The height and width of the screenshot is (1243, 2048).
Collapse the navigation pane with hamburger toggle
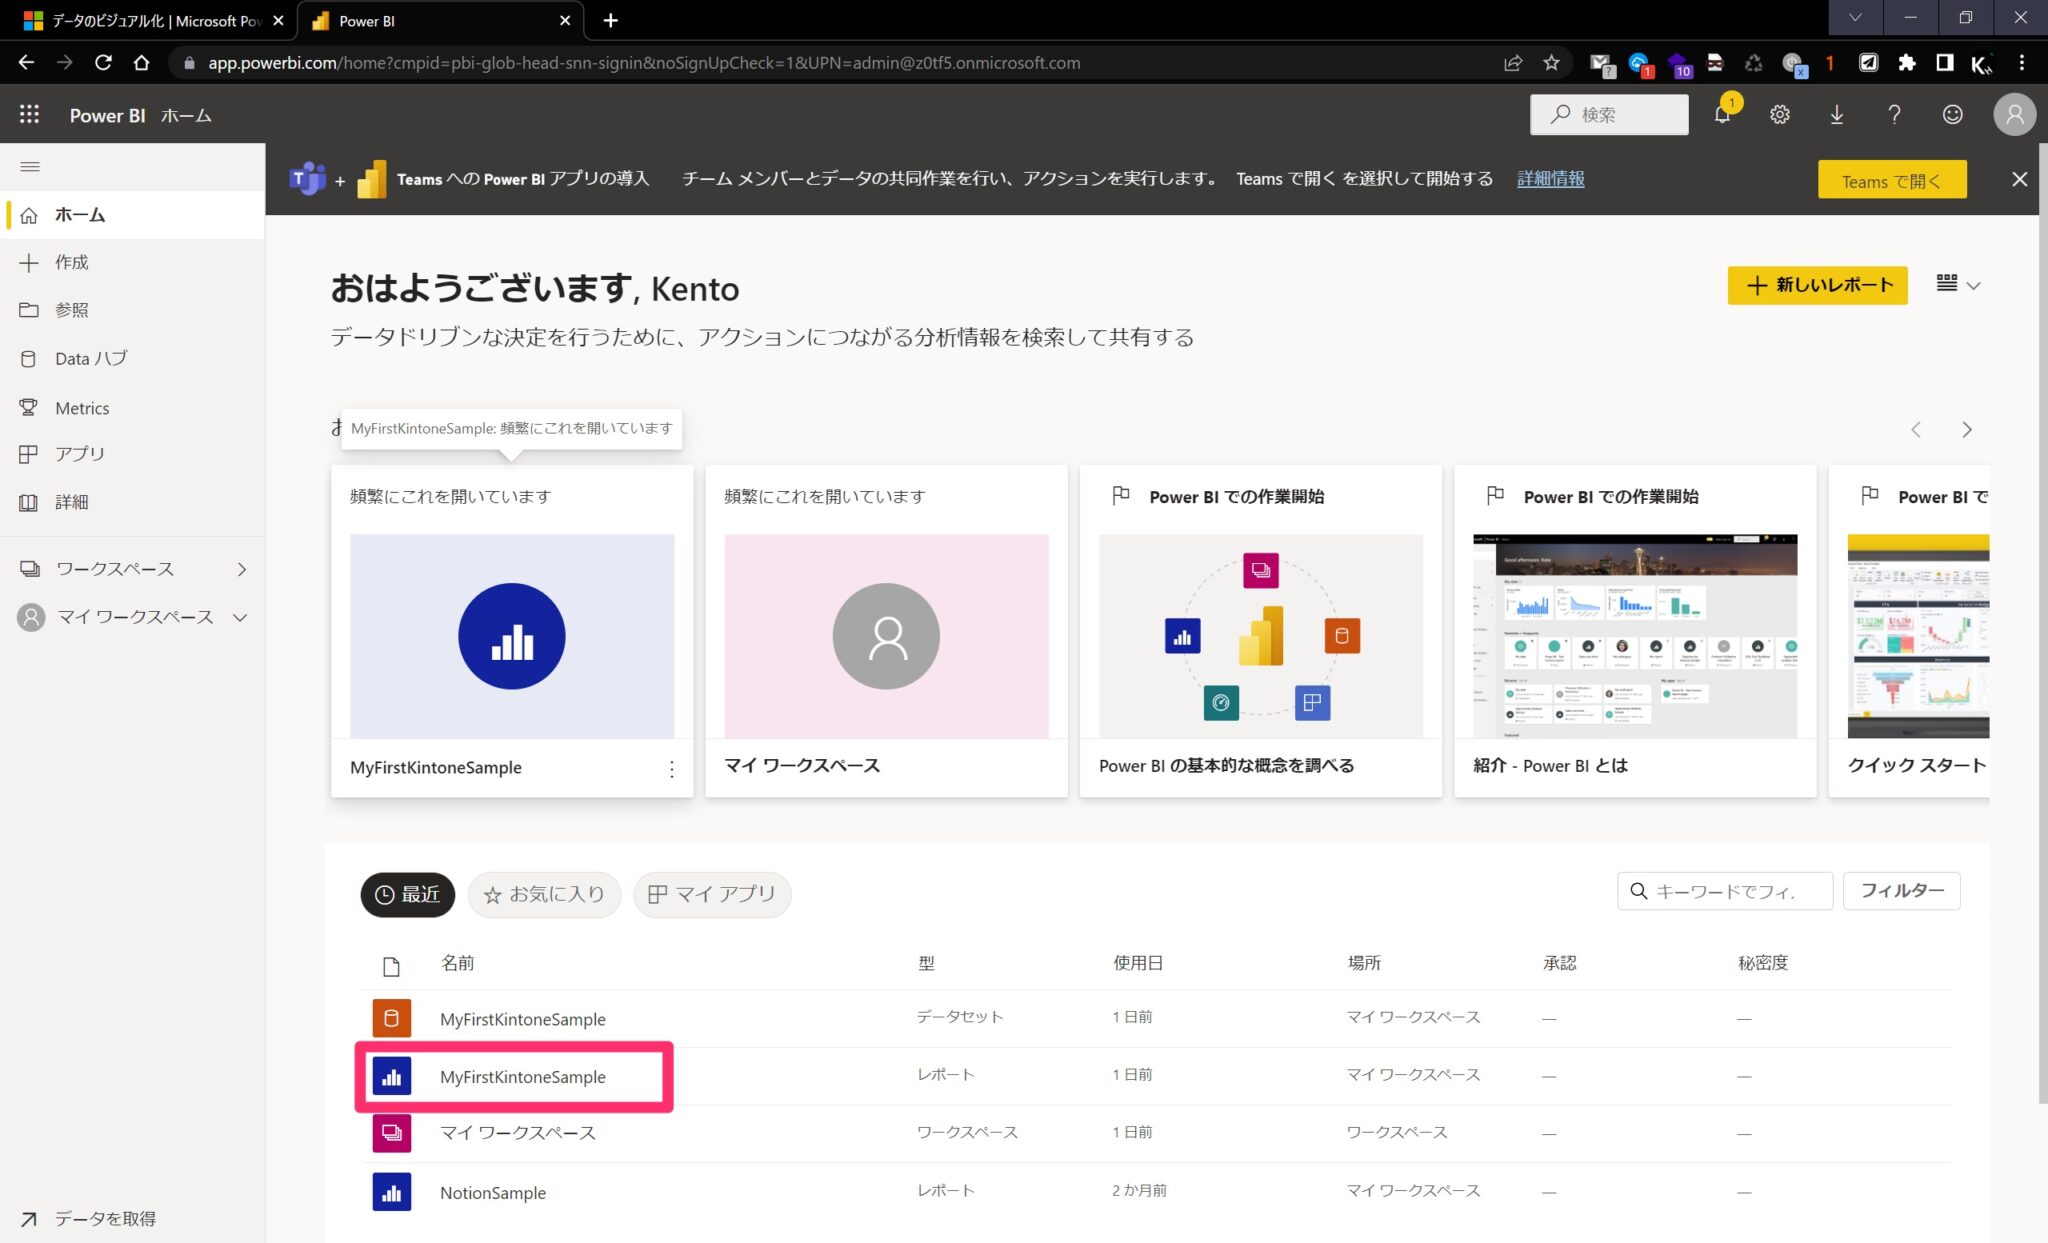pyautogui.click(x=29, y=167)
